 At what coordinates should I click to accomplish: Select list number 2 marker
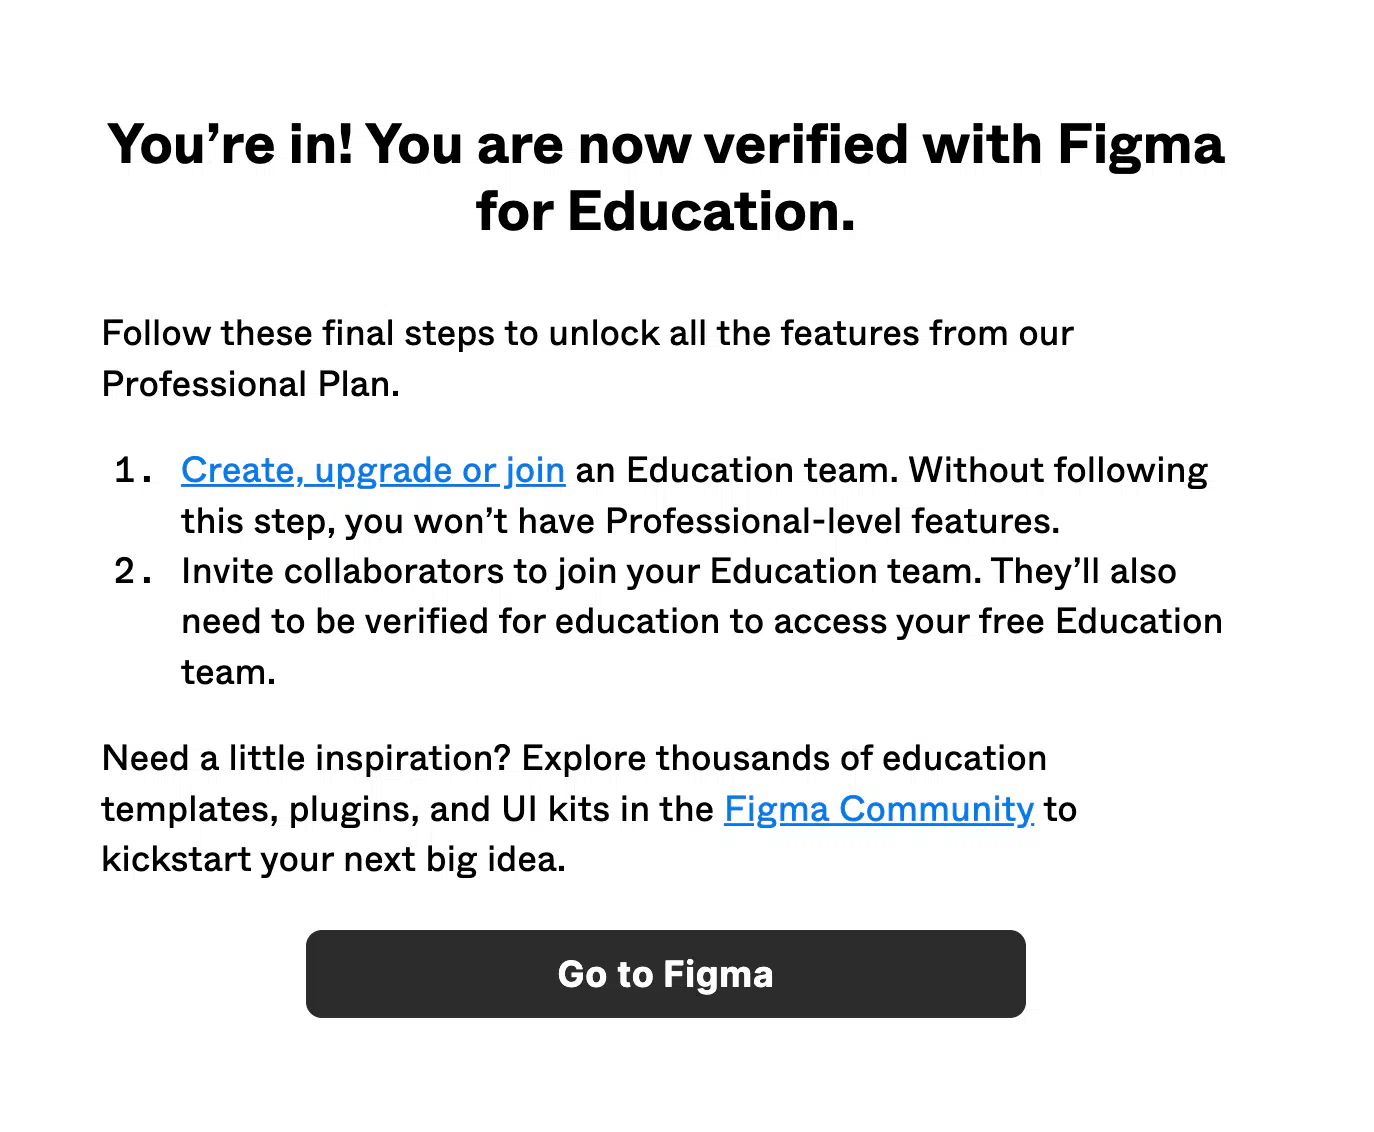134,571
